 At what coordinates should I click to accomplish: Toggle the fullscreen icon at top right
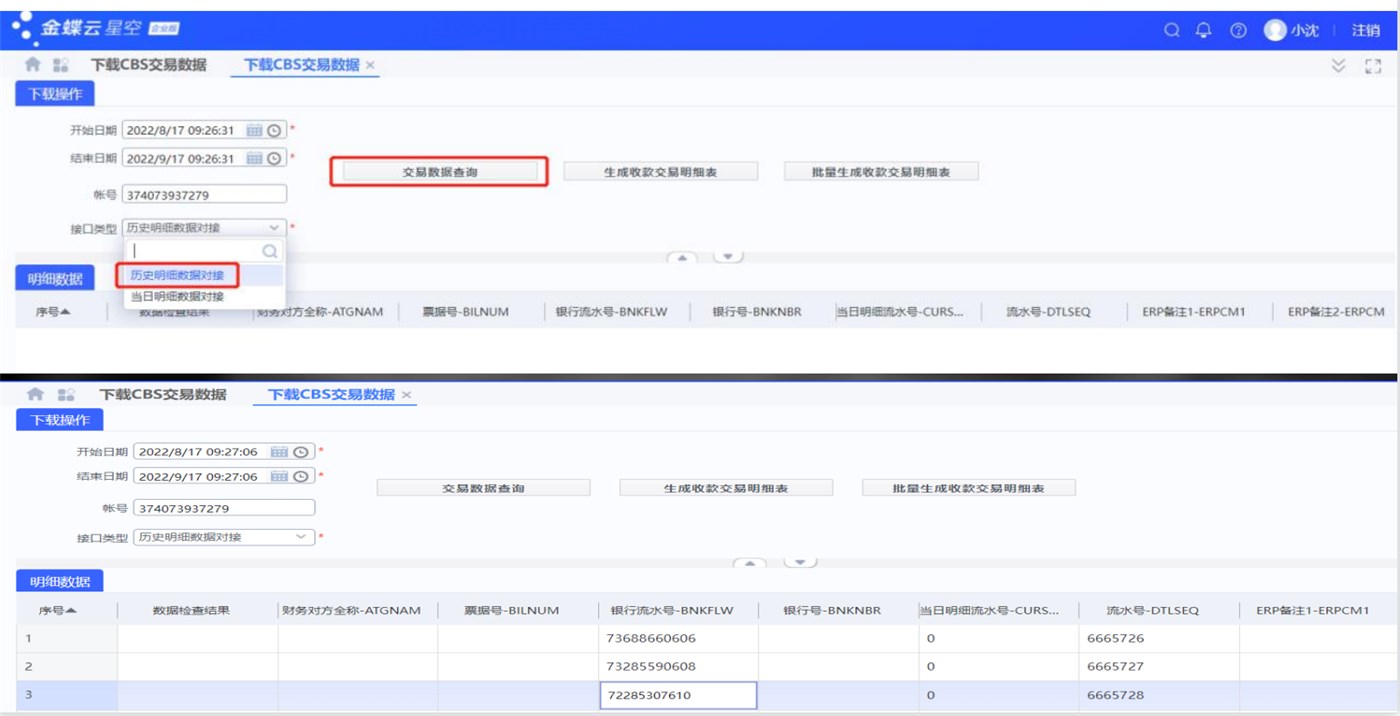pos(1373,66)
